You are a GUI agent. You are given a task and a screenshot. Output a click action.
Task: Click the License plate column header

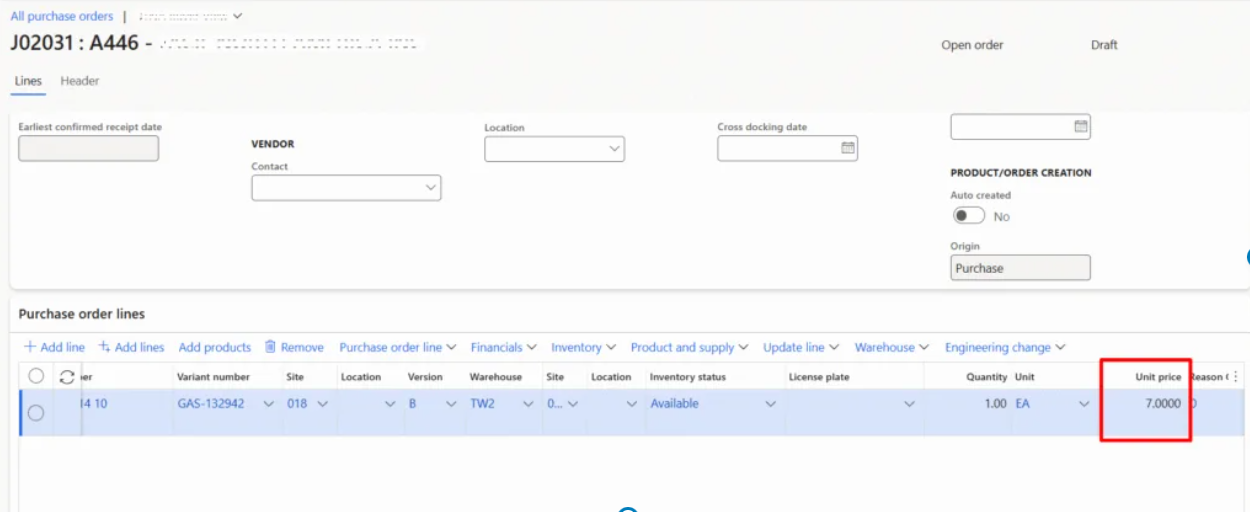point(818,377)
